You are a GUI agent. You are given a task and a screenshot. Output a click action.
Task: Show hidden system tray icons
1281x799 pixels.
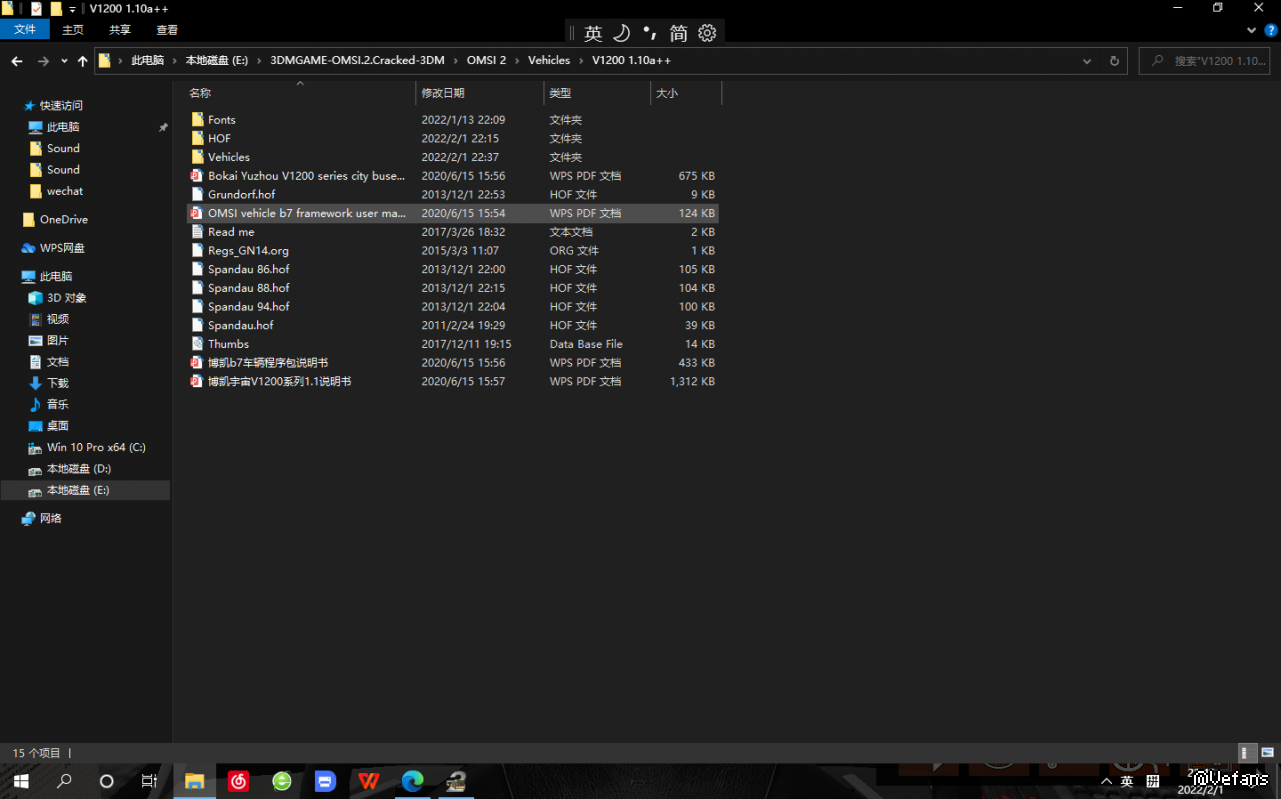pos(1106,781)
